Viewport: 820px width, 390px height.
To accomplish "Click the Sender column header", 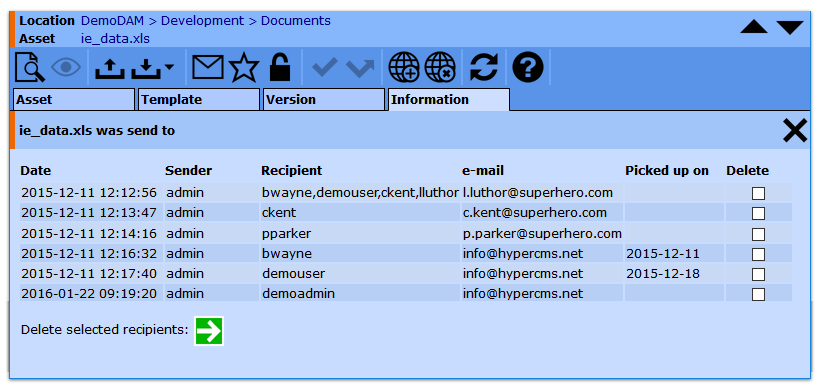I will (x=189, y=170).
